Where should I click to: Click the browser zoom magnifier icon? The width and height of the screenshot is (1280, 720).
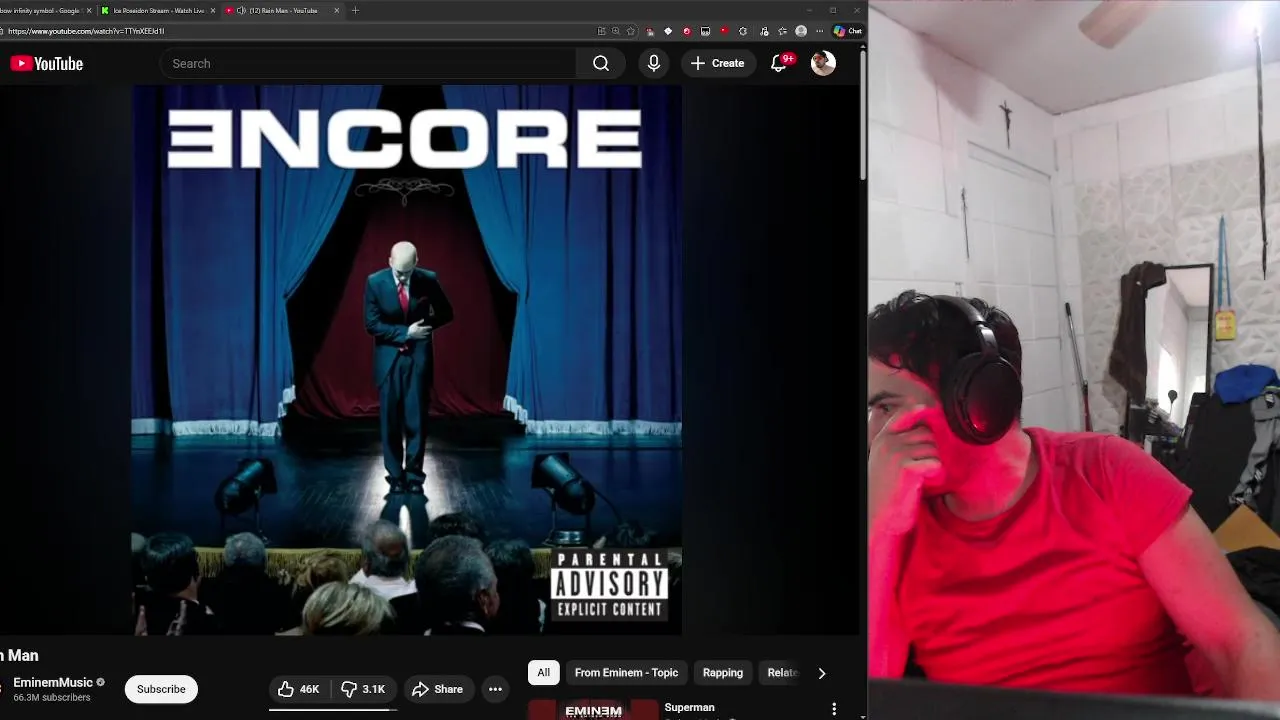(616, 31)
